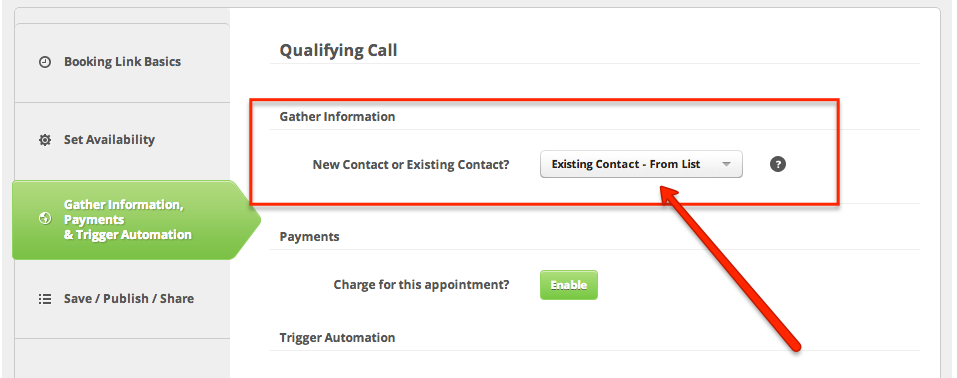Click the globe icon in the green tab

point(45,219)
